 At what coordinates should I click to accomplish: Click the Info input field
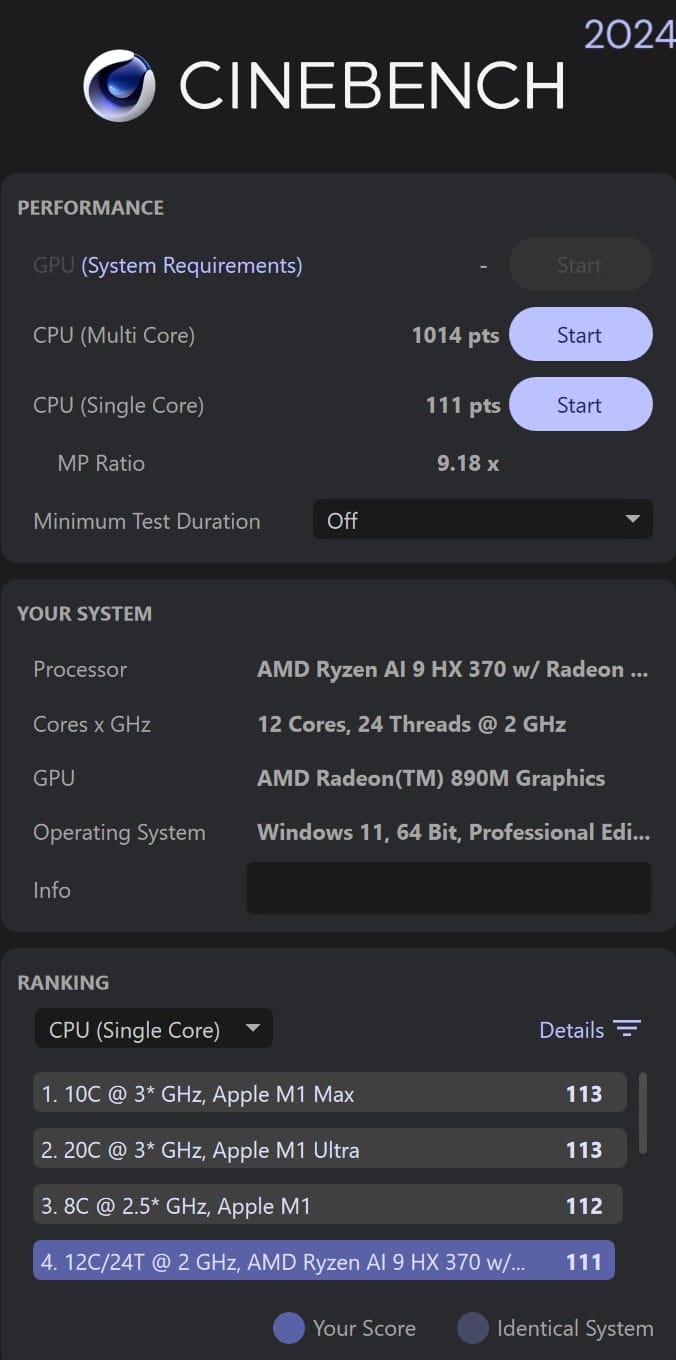448,888
